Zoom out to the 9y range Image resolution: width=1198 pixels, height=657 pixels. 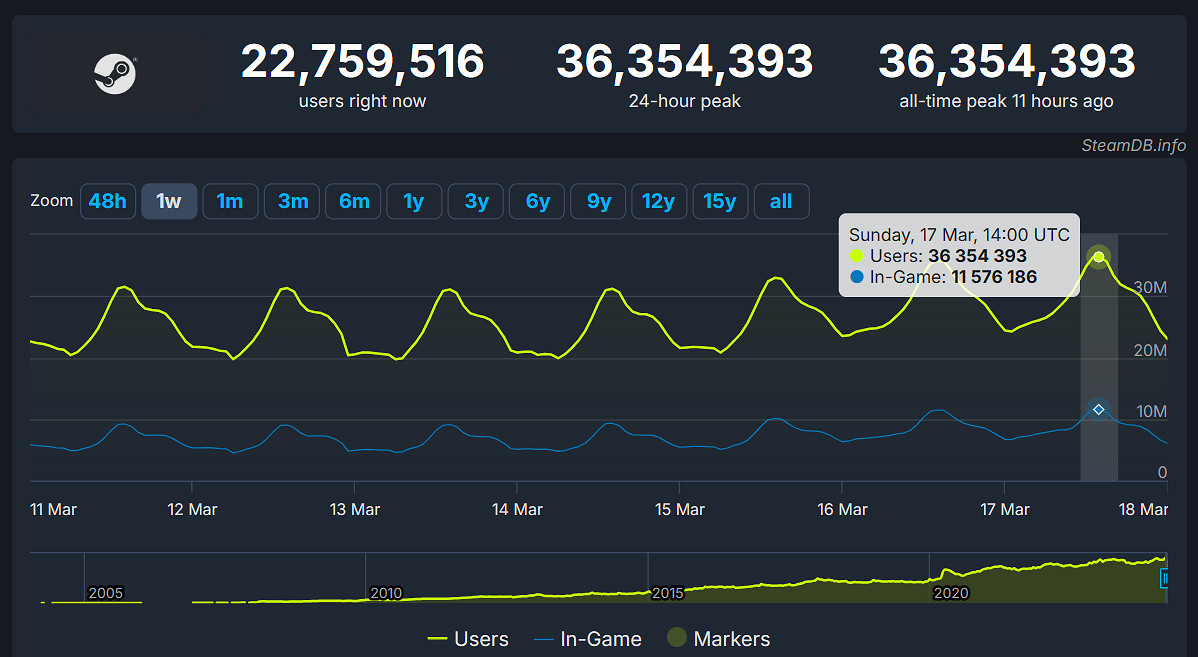coord(598,201)
